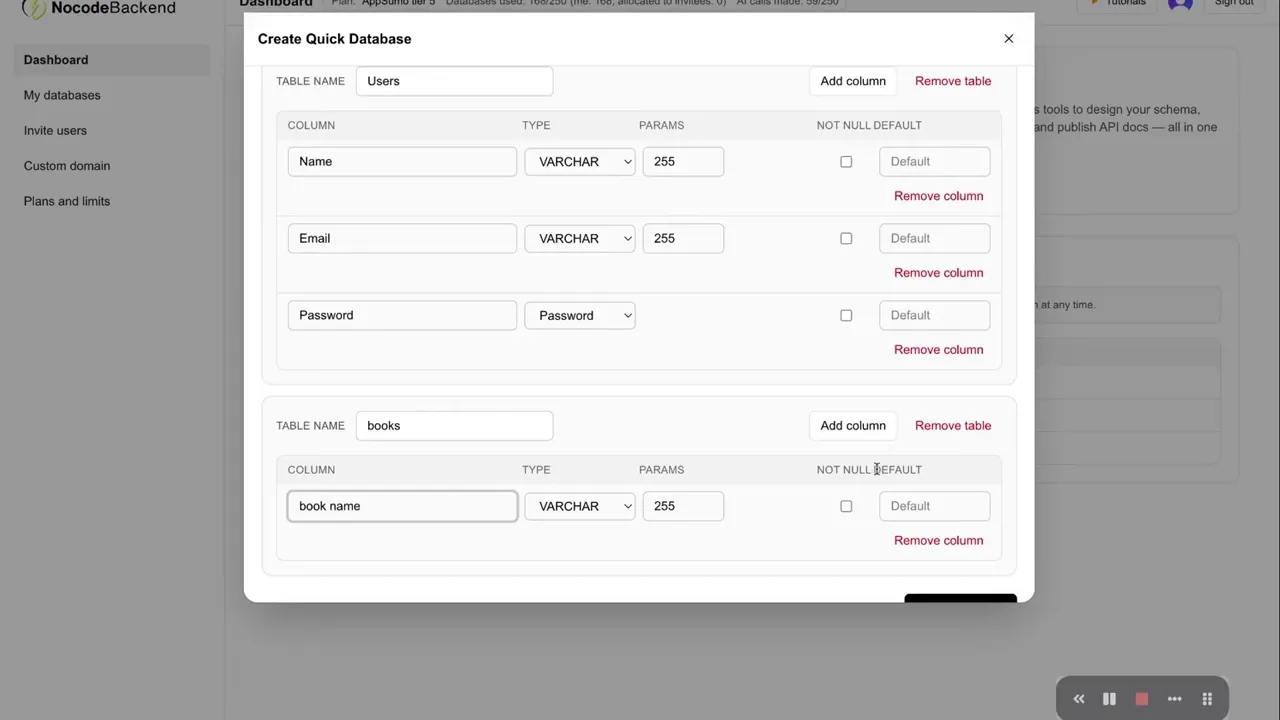The height and width of the screenshot is (720, 1280).
Task: Open My databases in the sidebar
Action: pyautogui.click(x=62, y=95)
